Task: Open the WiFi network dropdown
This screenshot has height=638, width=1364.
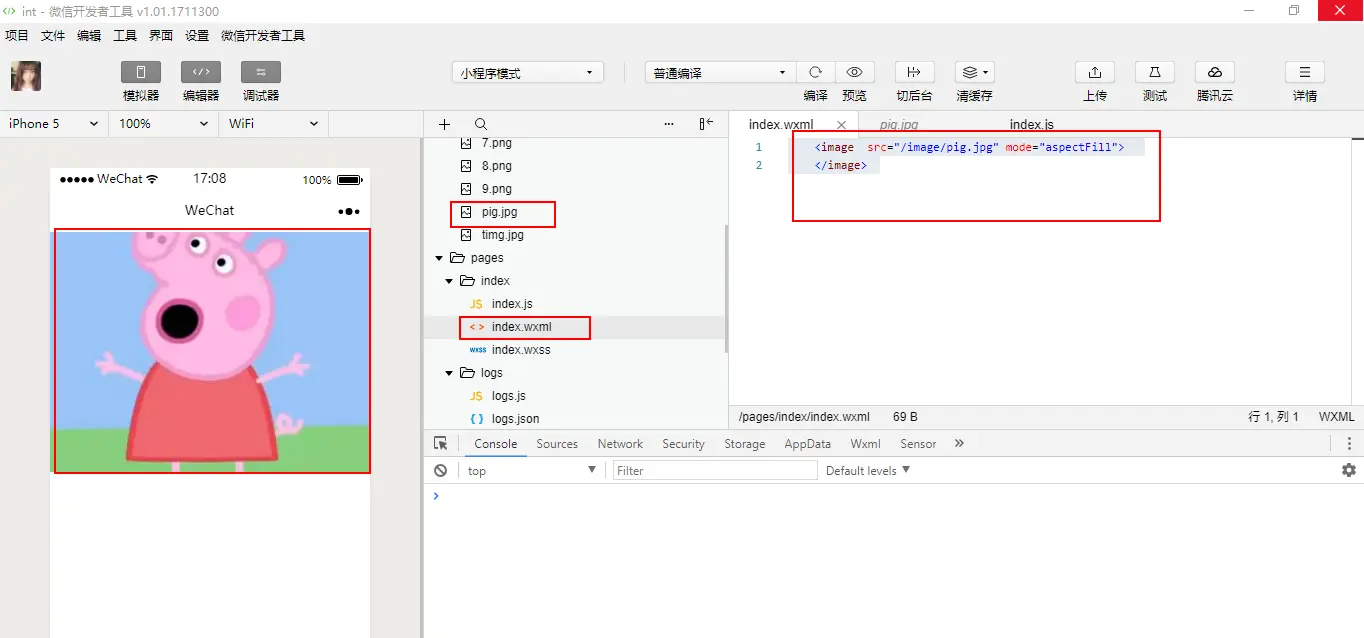Action: pos(273,124)
